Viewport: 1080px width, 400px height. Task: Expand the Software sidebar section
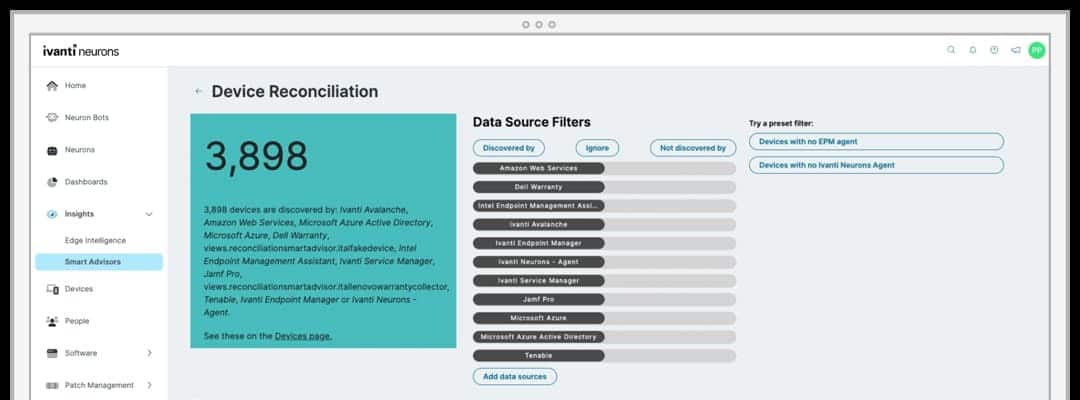tap(149, 353)
